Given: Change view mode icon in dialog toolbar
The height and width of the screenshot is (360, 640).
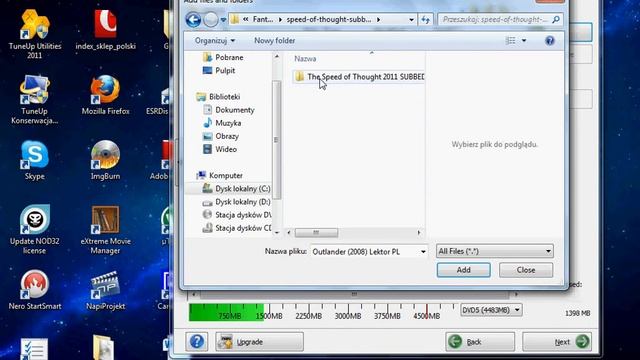Looking at the screenshot, I should (x=510, y=40).
